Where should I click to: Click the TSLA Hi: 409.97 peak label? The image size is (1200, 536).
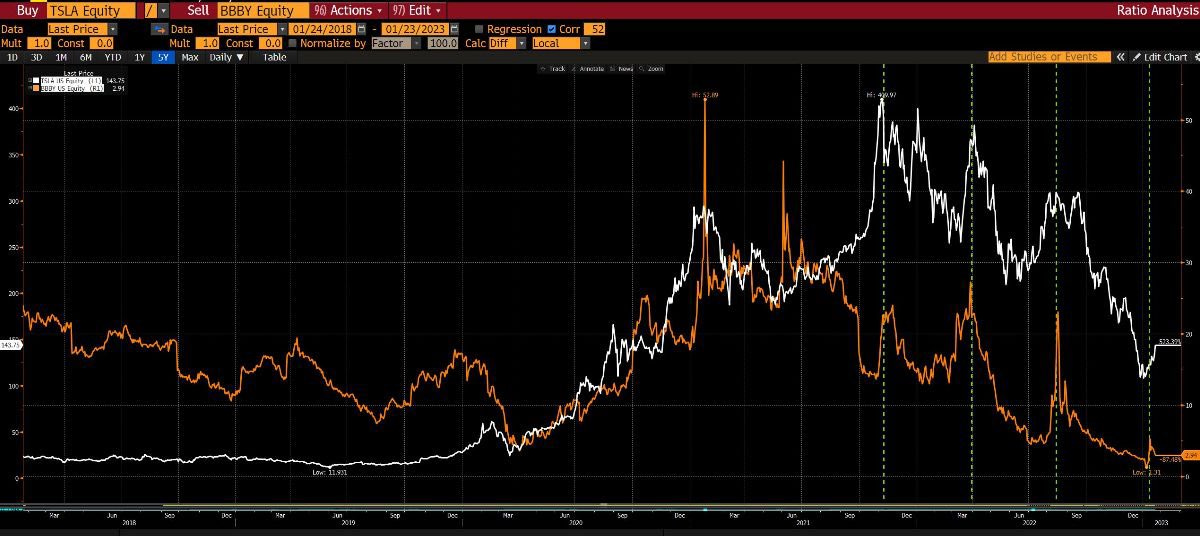(881, 94)
